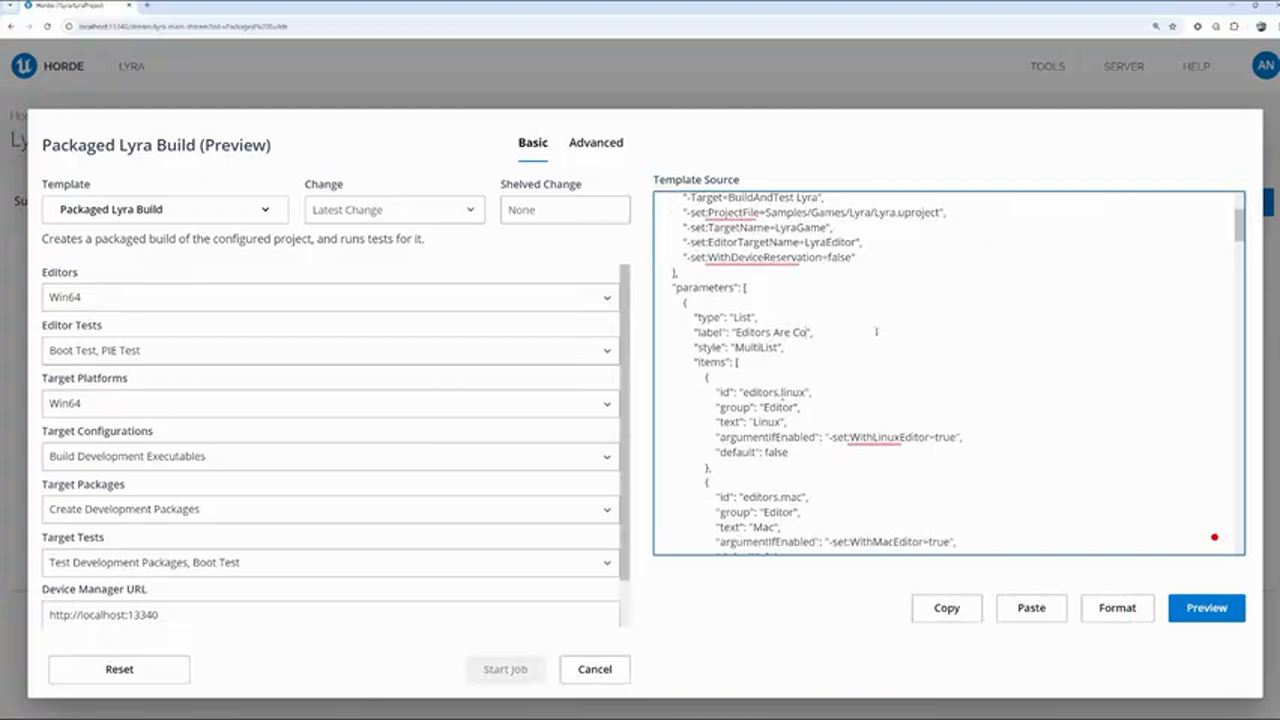The height and width of the screenshot is (720, 1280).
Task: Expand the Editor Tests dropdown
Action: tap(330, 351)
